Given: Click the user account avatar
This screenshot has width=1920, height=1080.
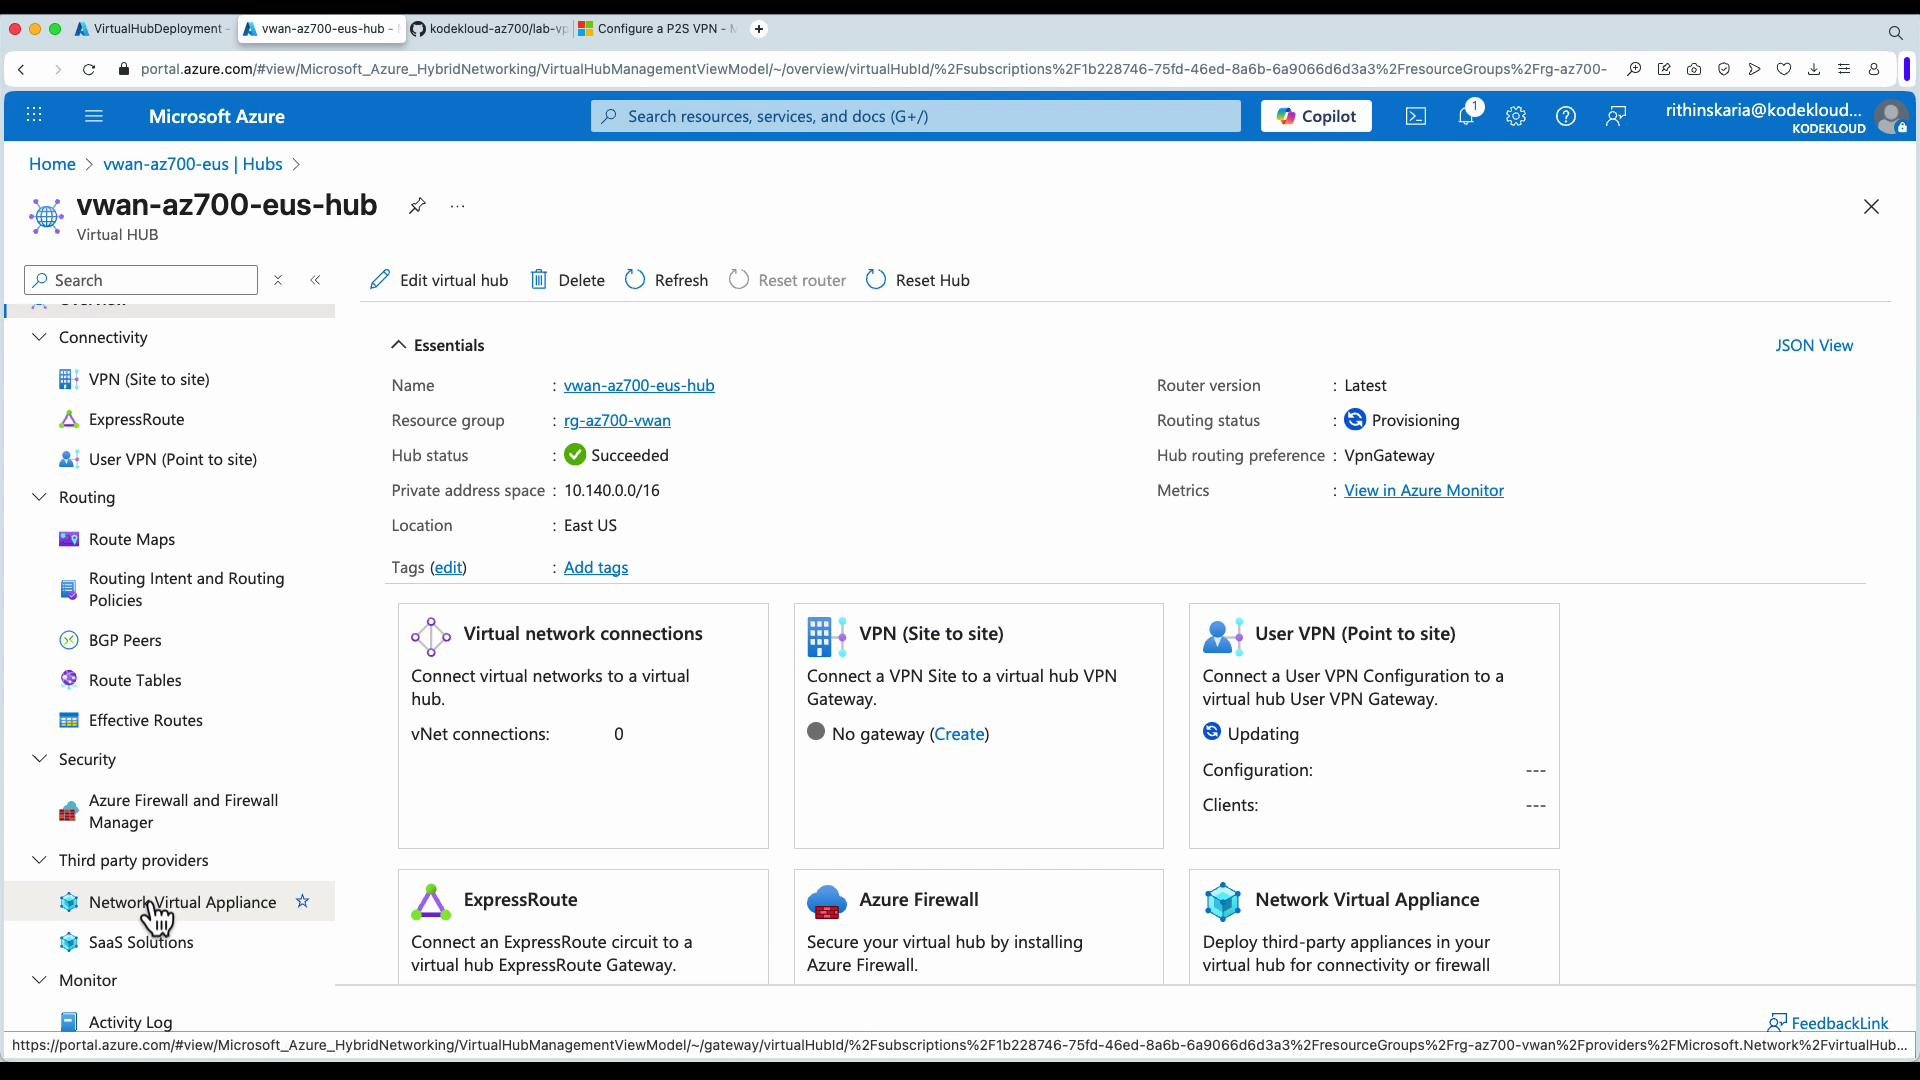Looking at the screenshot, I should click(1890, 117).
